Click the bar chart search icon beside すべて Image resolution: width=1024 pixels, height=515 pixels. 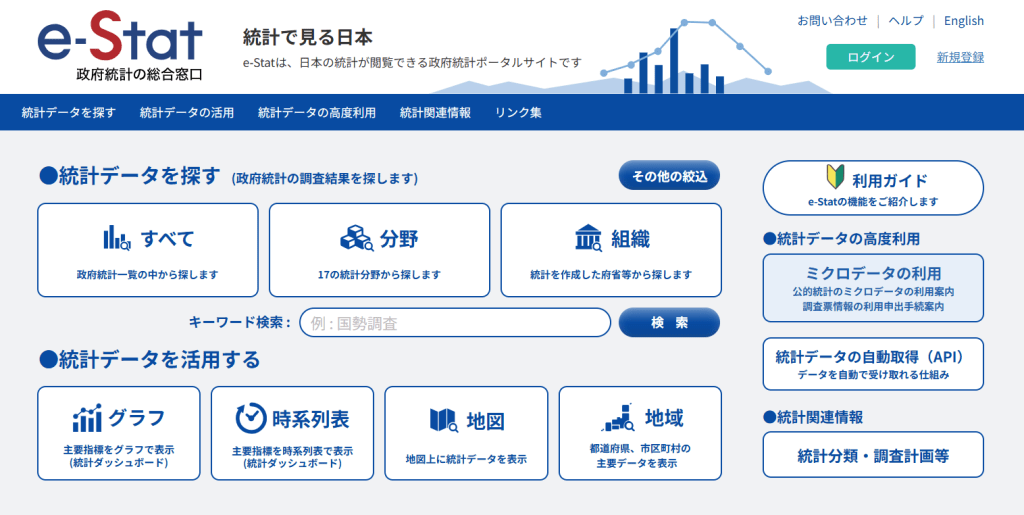(x=117, y=238)
